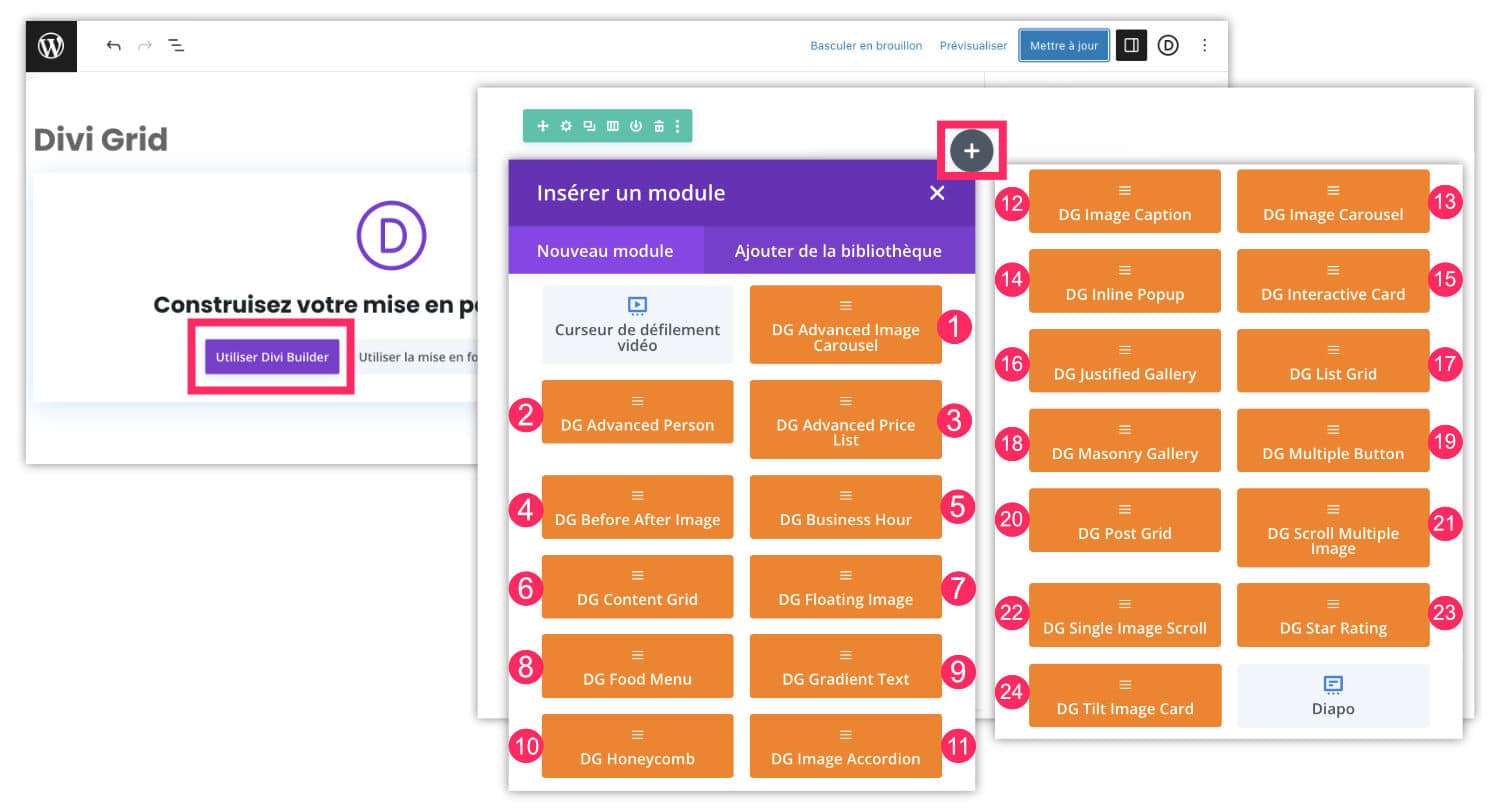The height and width of the screenshot is (811, 1500).
Task: Redo the change in WordPress editor
Action: pos(145,46)
